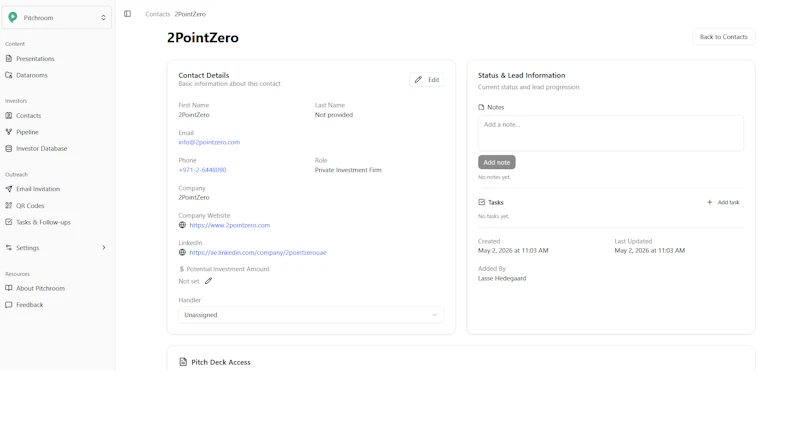Click the Notes document icon
This screenshot has width=800, height=433.
[x=481, y=107]
